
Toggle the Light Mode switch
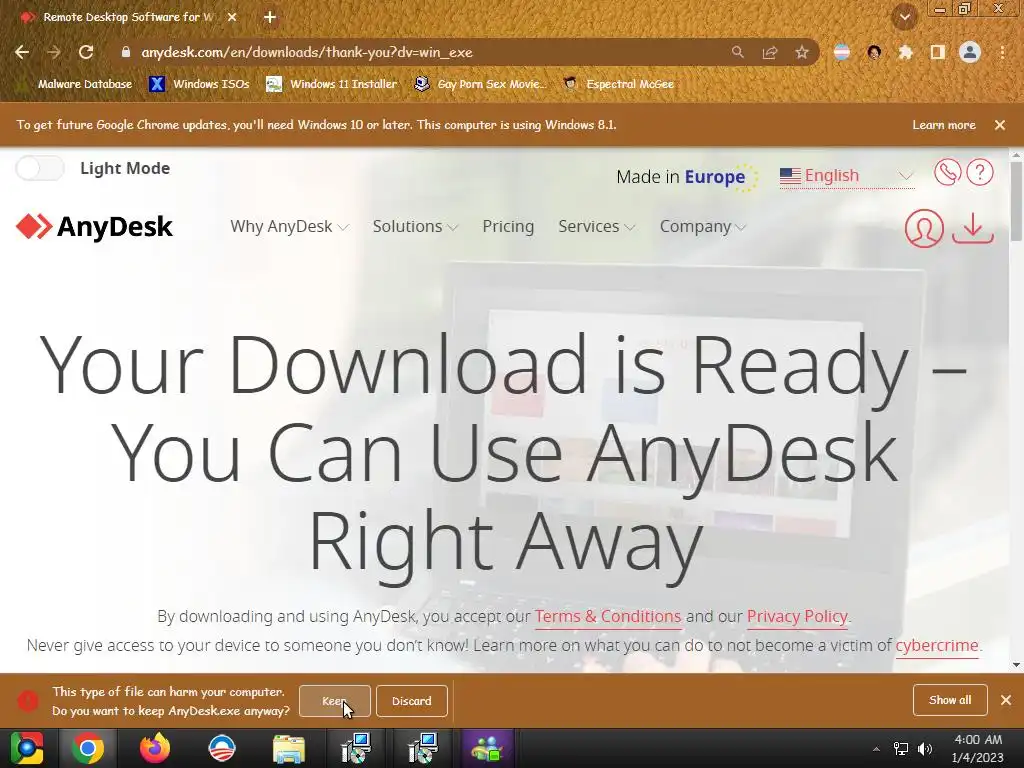click(x=40, y=168)
